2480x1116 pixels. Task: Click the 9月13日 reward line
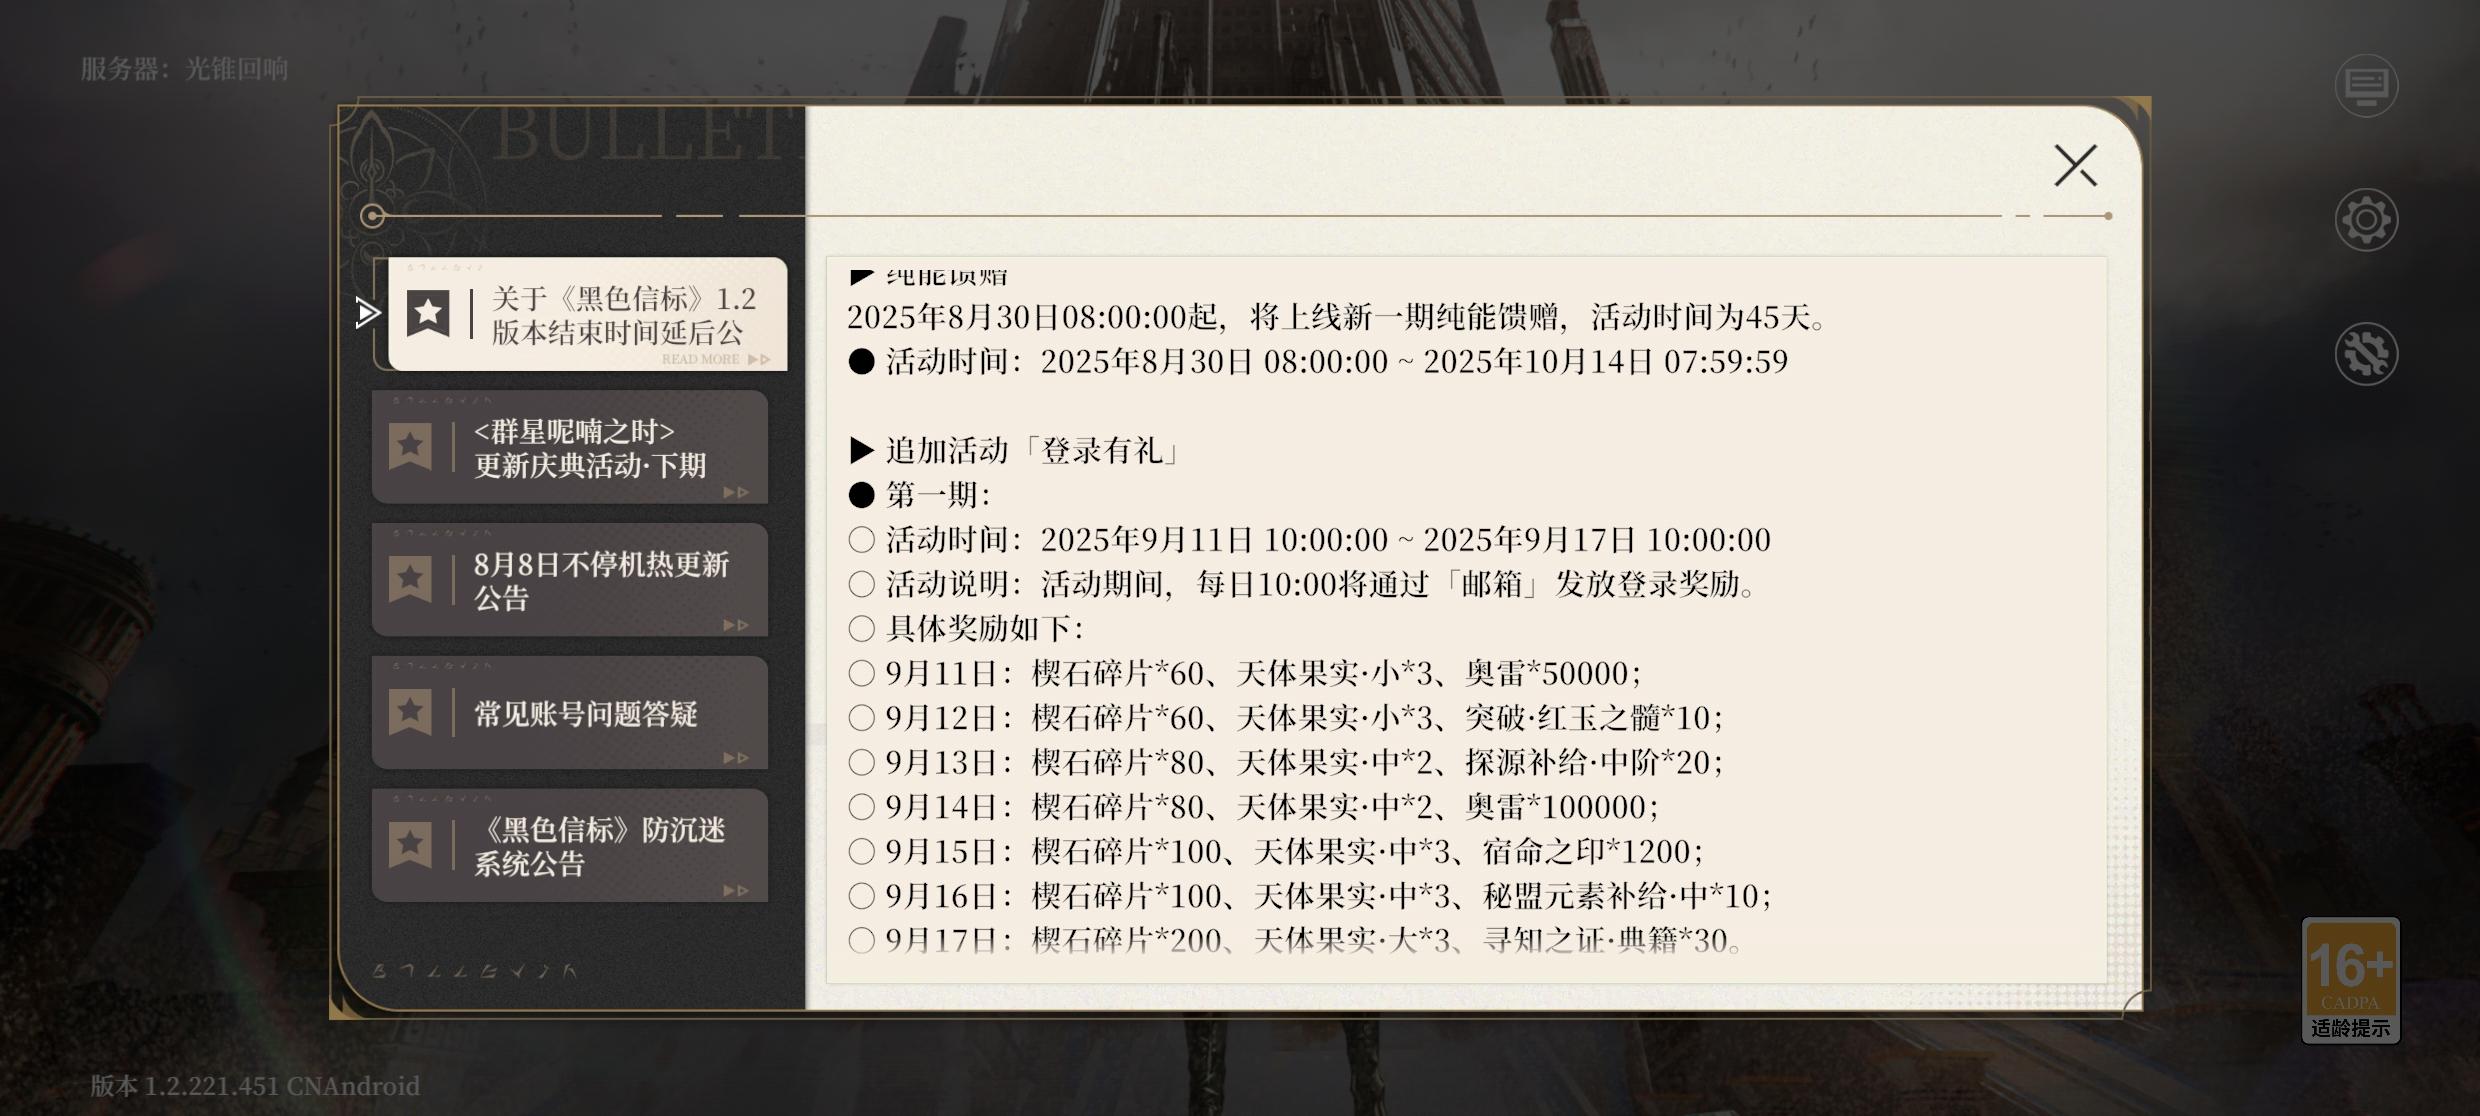pyautogui.click(x=1286, y=763)
